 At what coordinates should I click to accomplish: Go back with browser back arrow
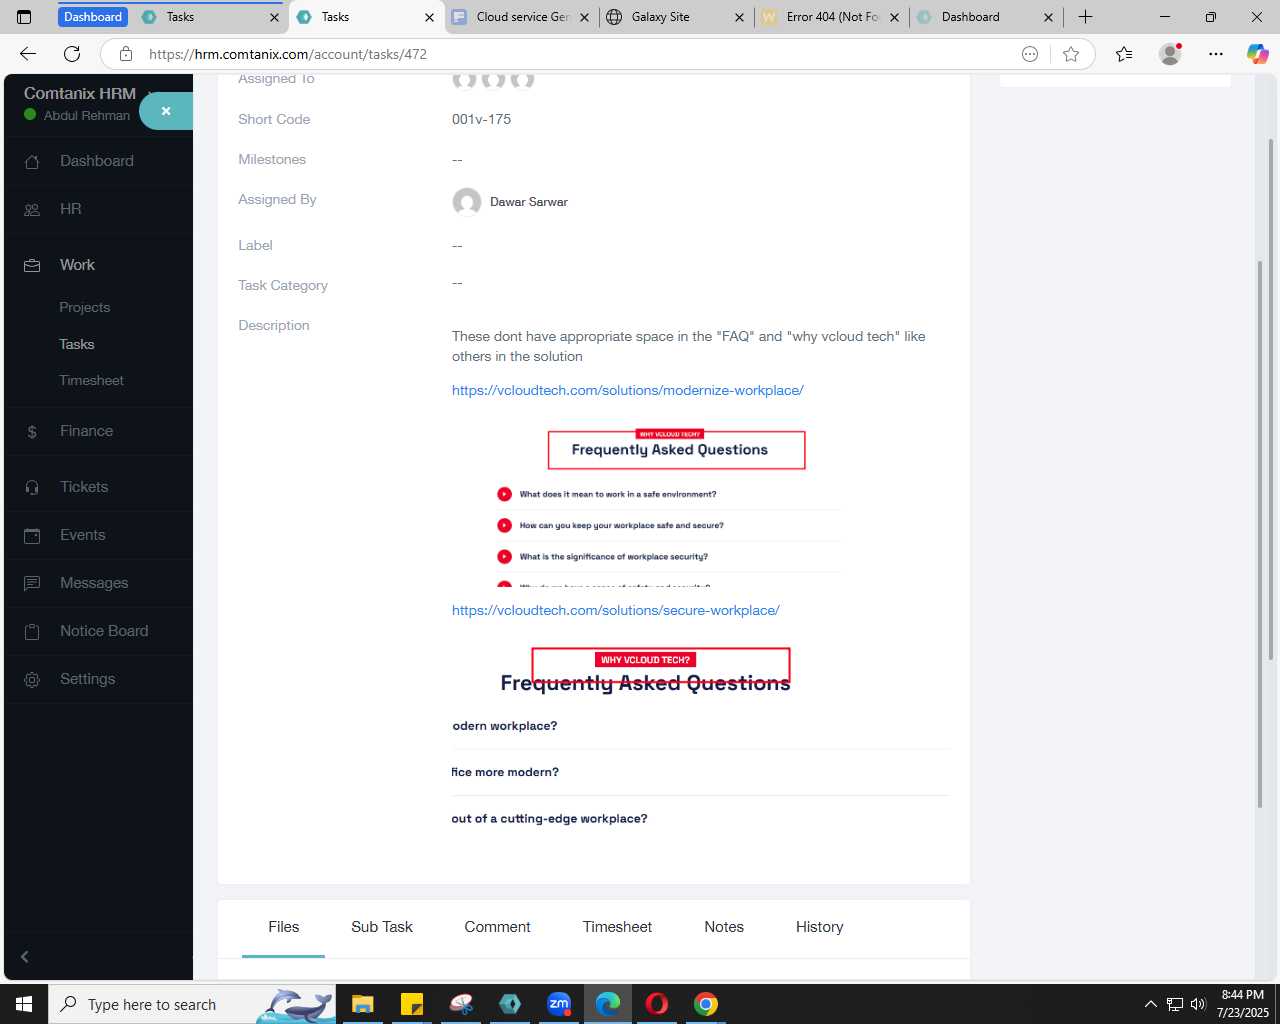[x=28, y=54]
